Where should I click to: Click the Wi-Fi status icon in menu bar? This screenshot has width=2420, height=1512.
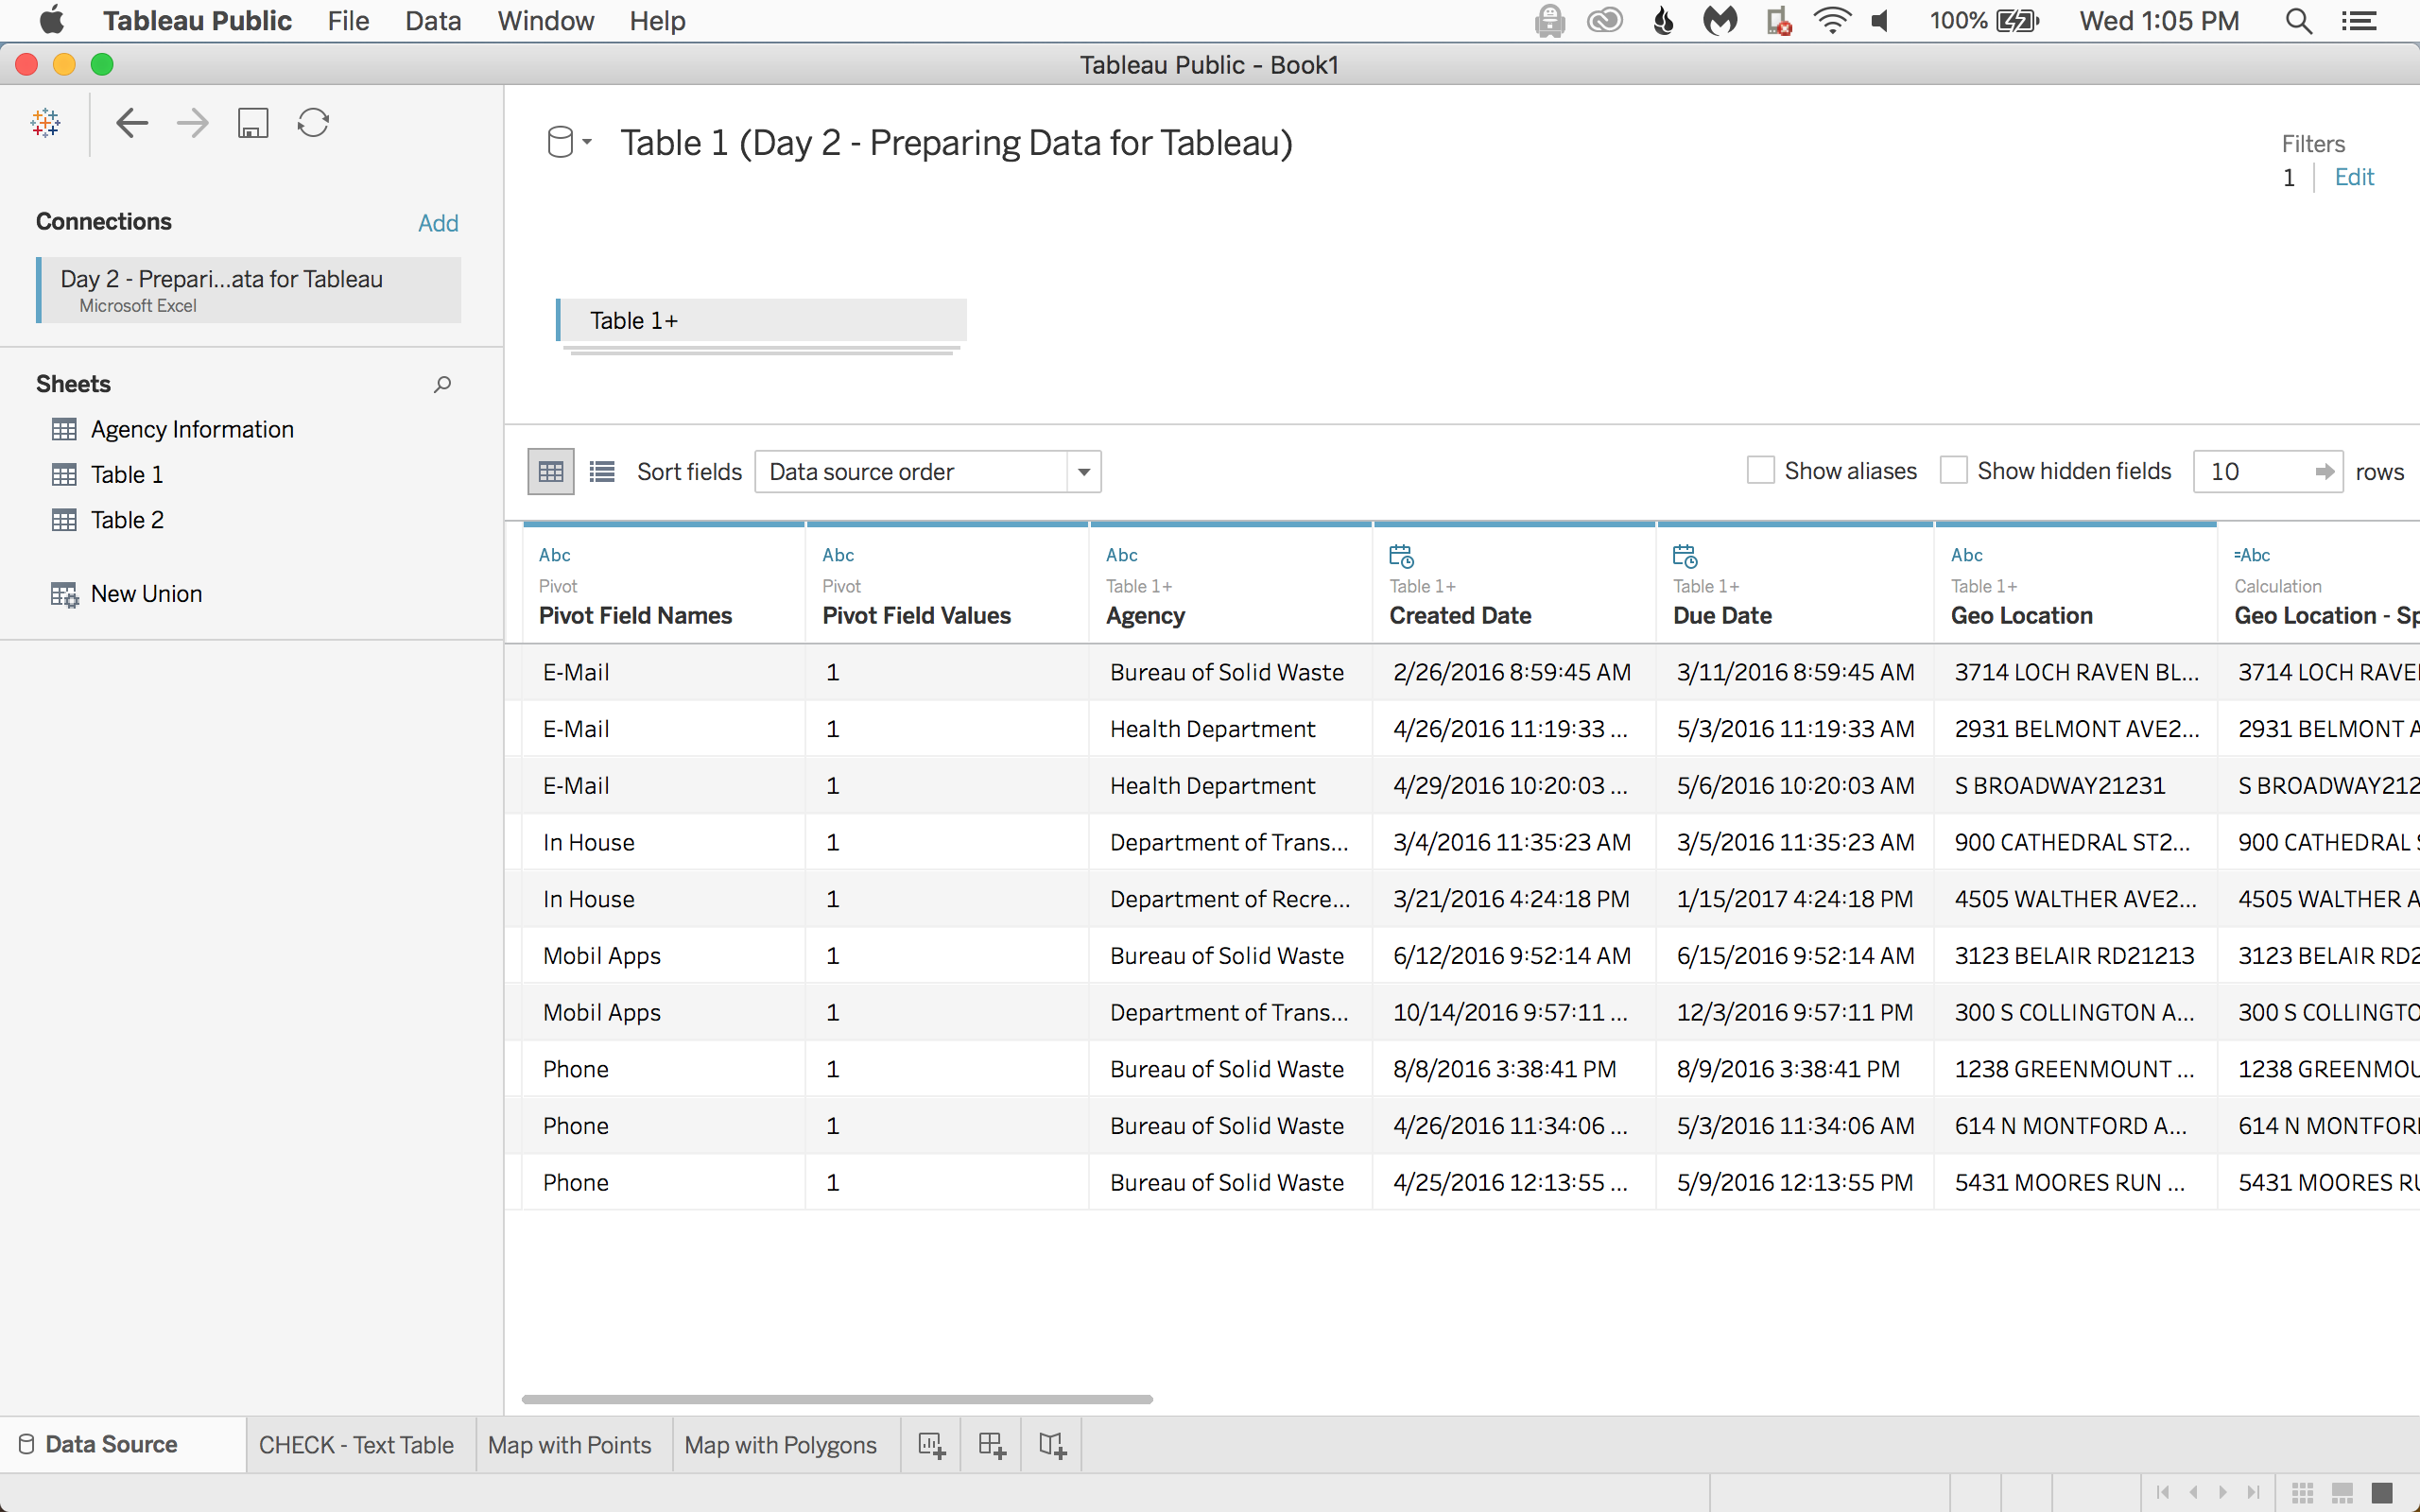point(1831,21)
